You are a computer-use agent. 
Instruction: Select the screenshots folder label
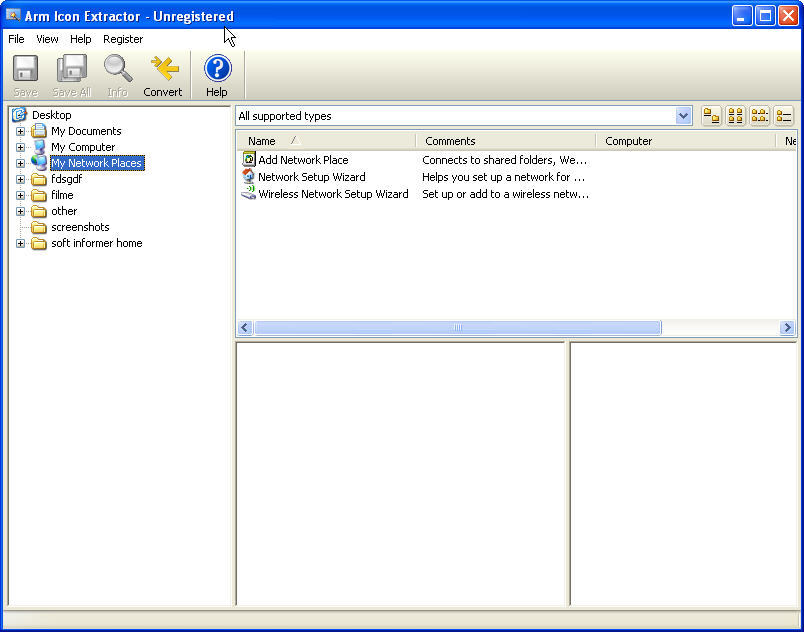pyautogui.click(x=80, y=227)
